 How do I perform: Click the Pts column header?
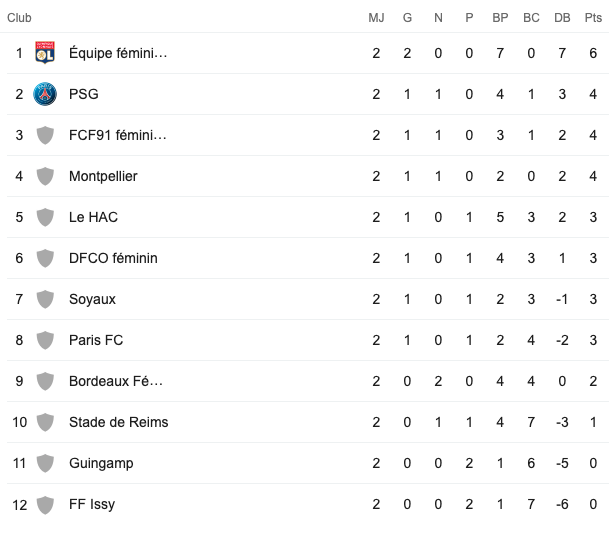(x=593, y=18)
